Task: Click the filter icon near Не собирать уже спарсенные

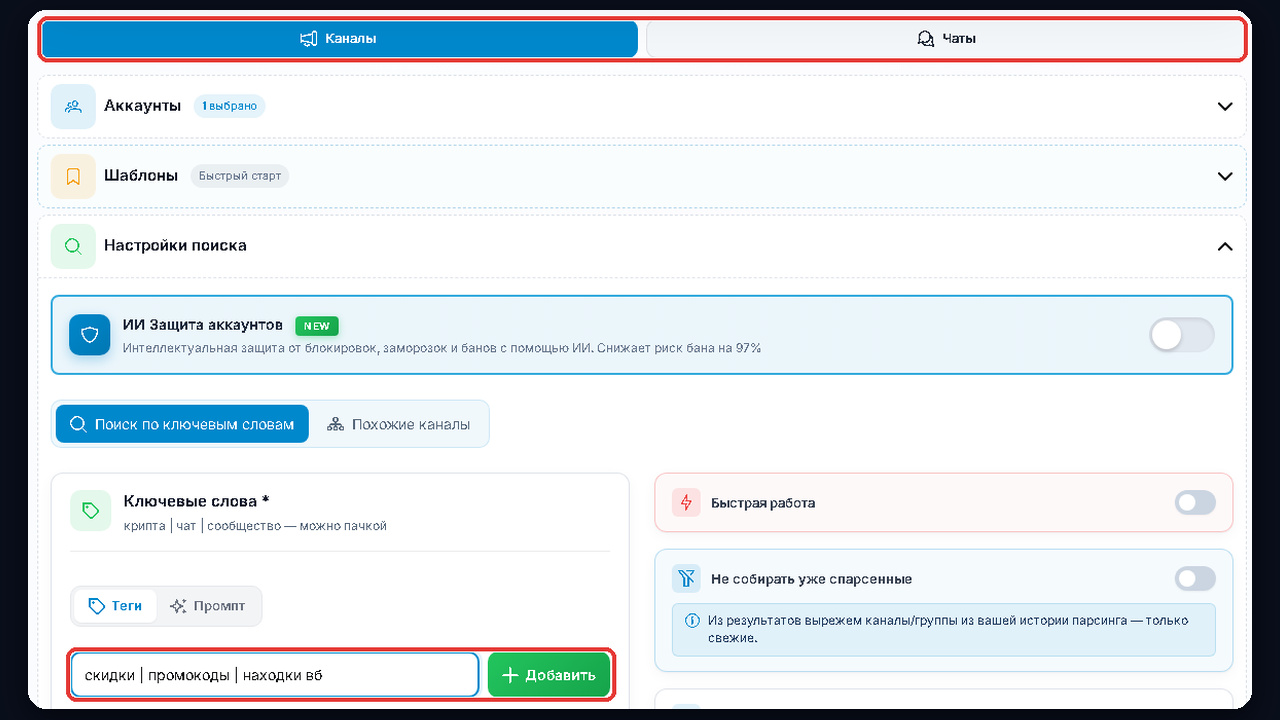Action: pyautogui.click(x=686, y=578)
